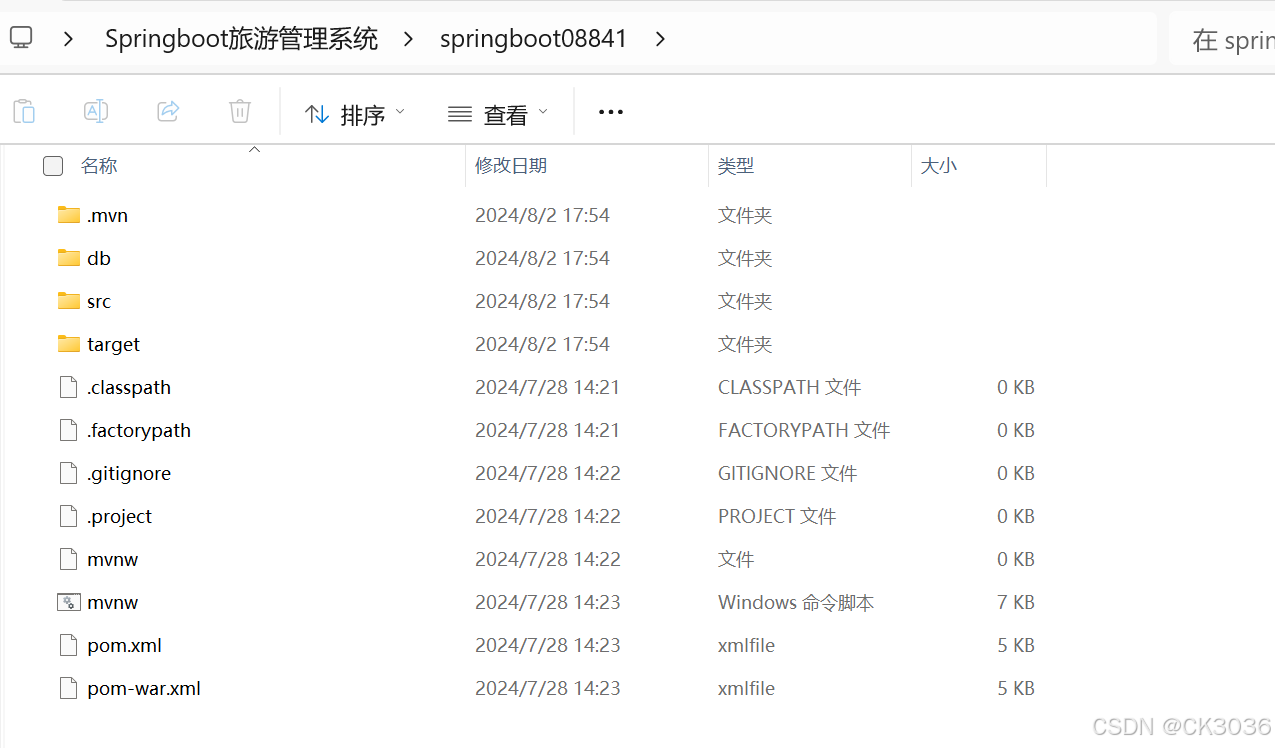Select the db folder icon

click(x=68, y=258)
